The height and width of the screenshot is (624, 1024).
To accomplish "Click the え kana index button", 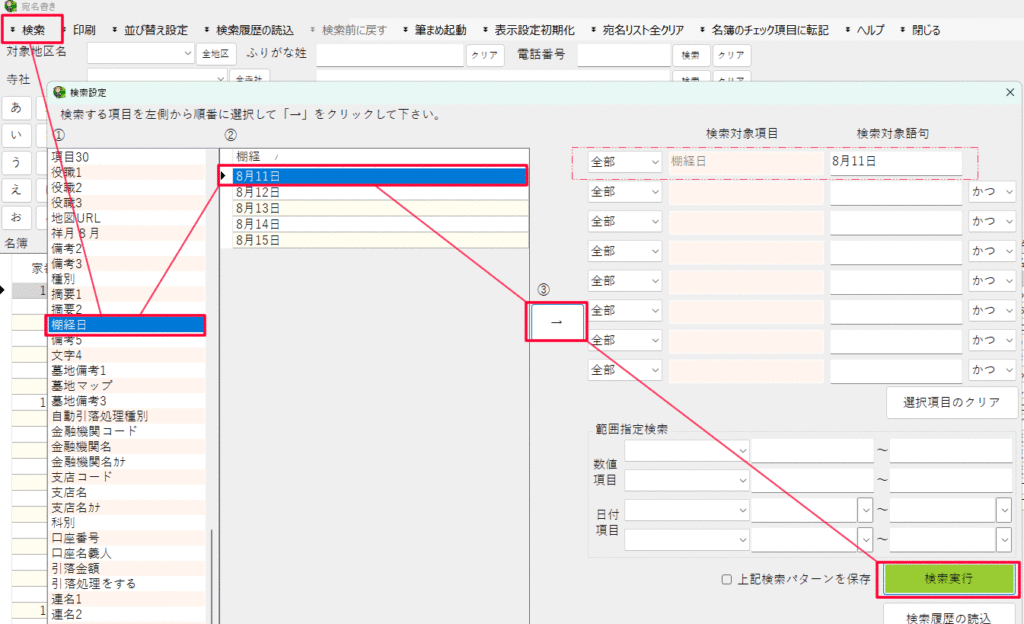I will pyautogui.click(x=16, y=189).
